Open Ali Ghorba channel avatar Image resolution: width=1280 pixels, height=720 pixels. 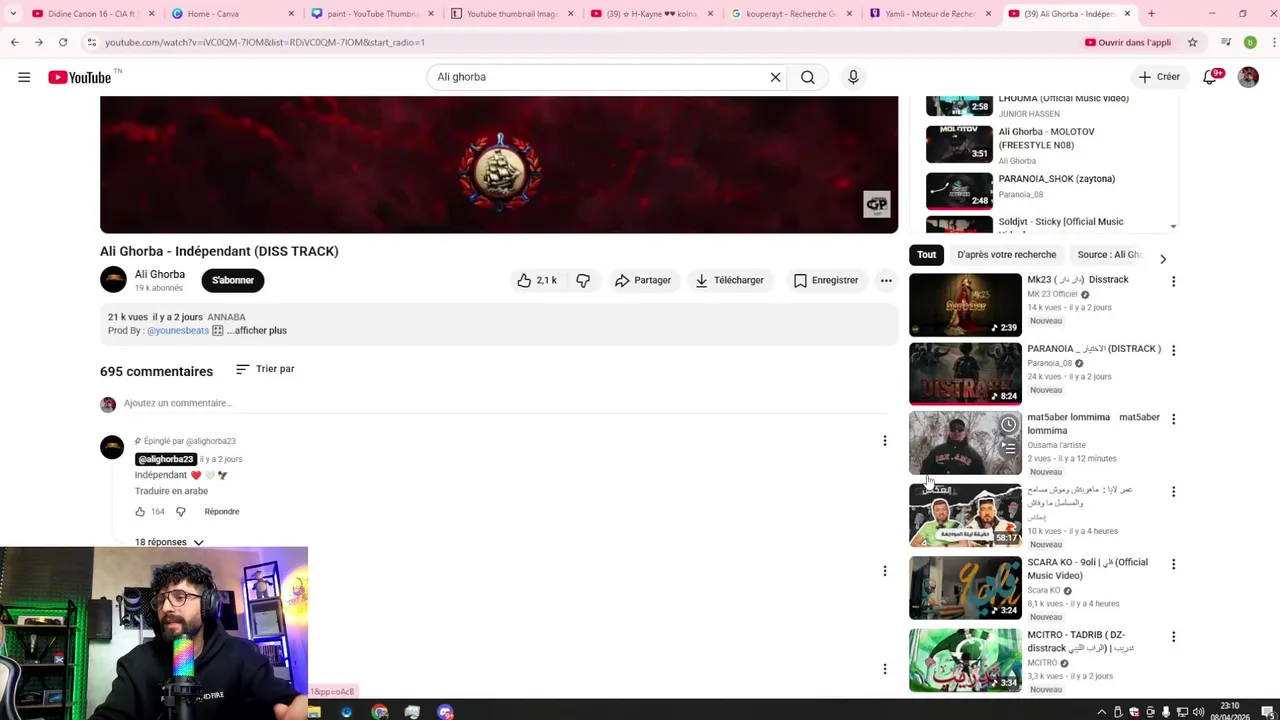(113, 280)
